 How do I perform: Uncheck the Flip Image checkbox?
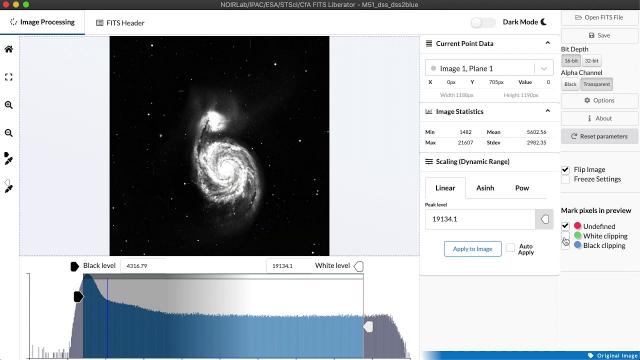565,169
